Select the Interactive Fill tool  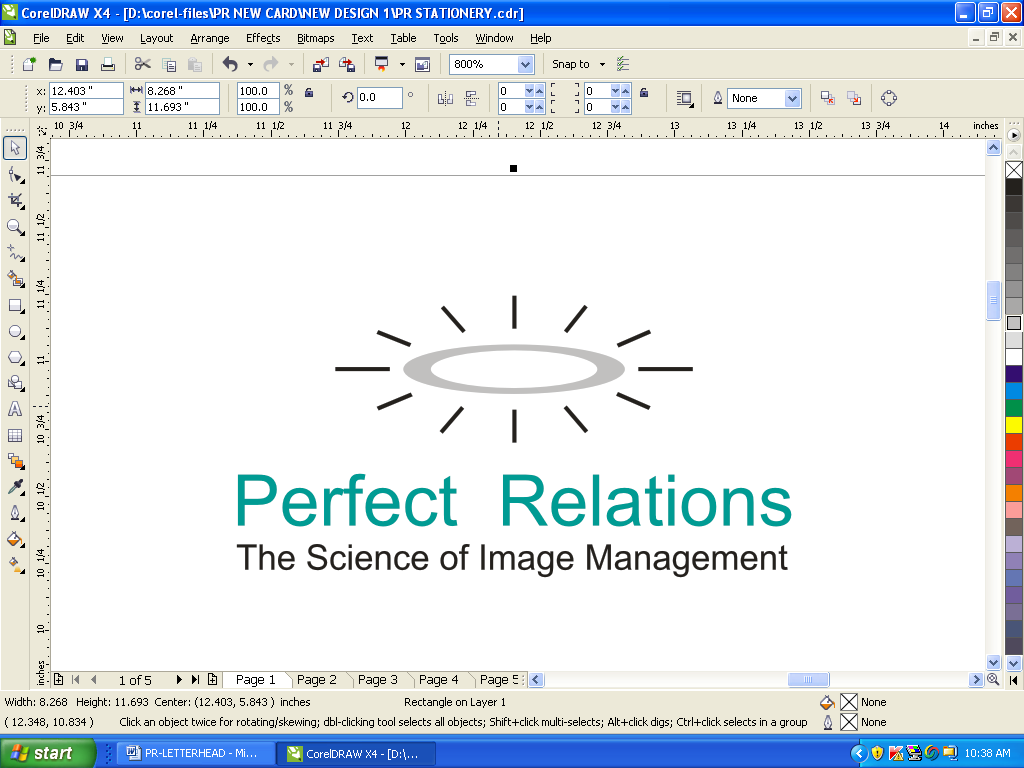tap(15, 564)
